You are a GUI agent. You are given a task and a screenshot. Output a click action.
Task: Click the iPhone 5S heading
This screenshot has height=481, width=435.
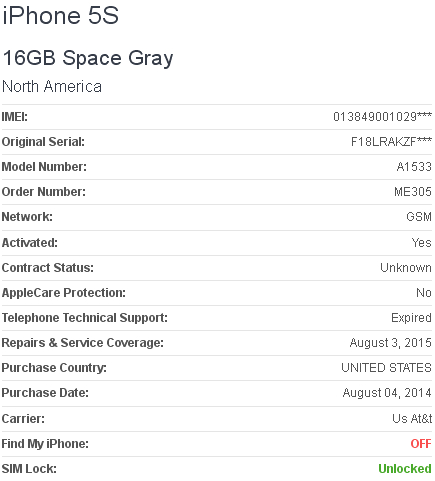click(x=60, y=15)
